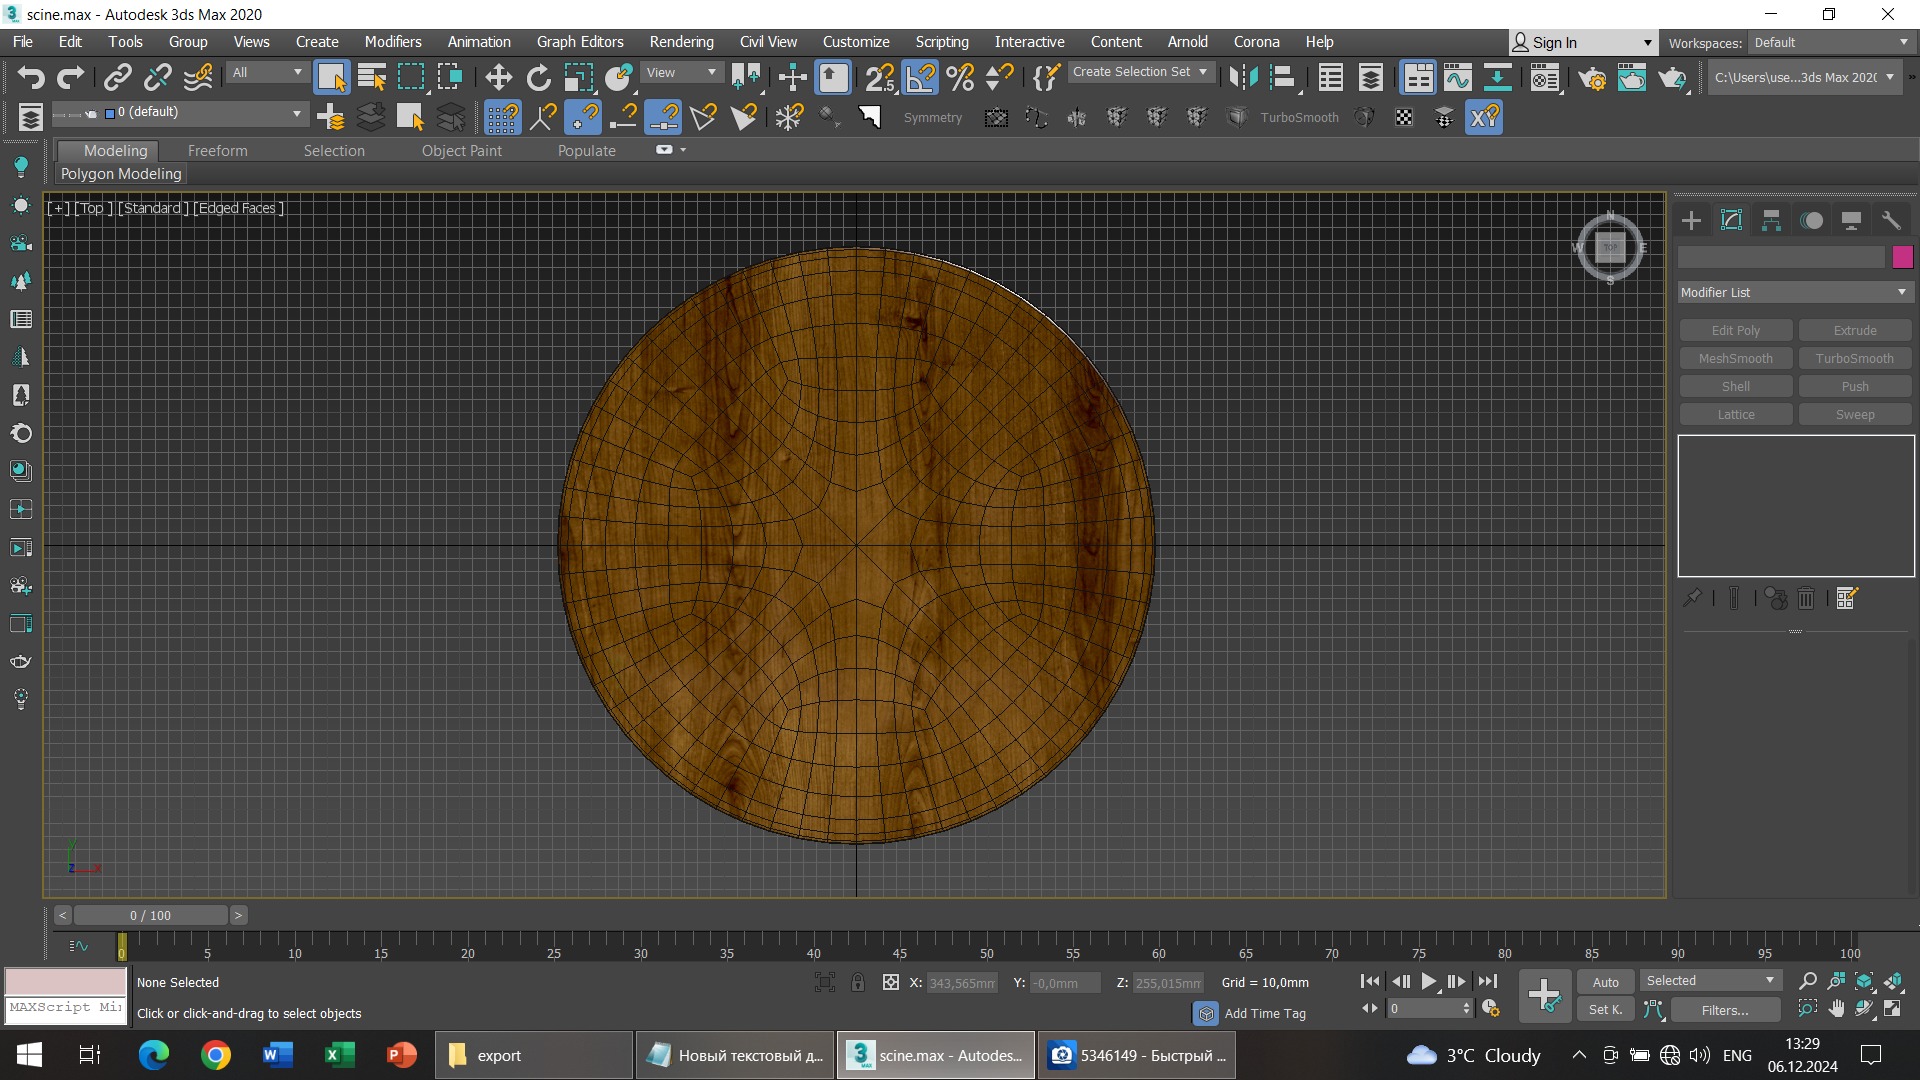Expand the Modifier List dropdown
This screenshot has width=1920, height=1080.
pyautogui.click(x=1795, y=292)
